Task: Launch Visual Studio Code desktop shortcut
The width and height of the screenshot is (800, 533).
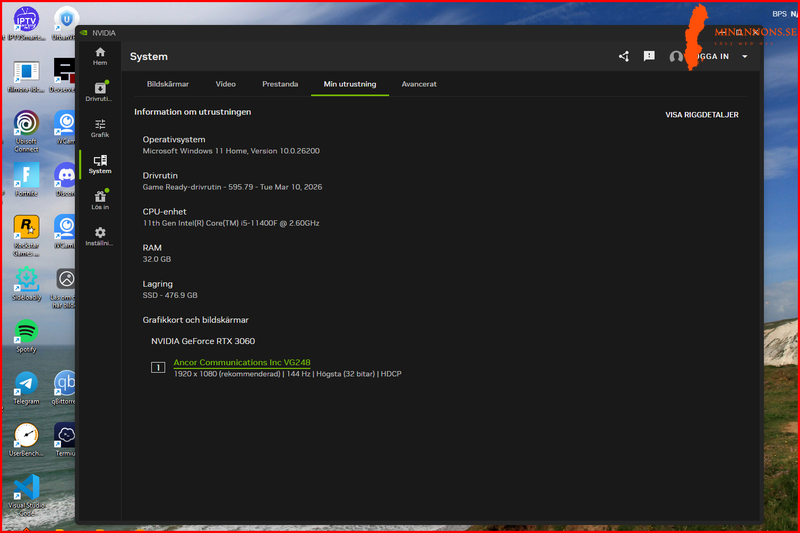Action: tap(27, 495)
